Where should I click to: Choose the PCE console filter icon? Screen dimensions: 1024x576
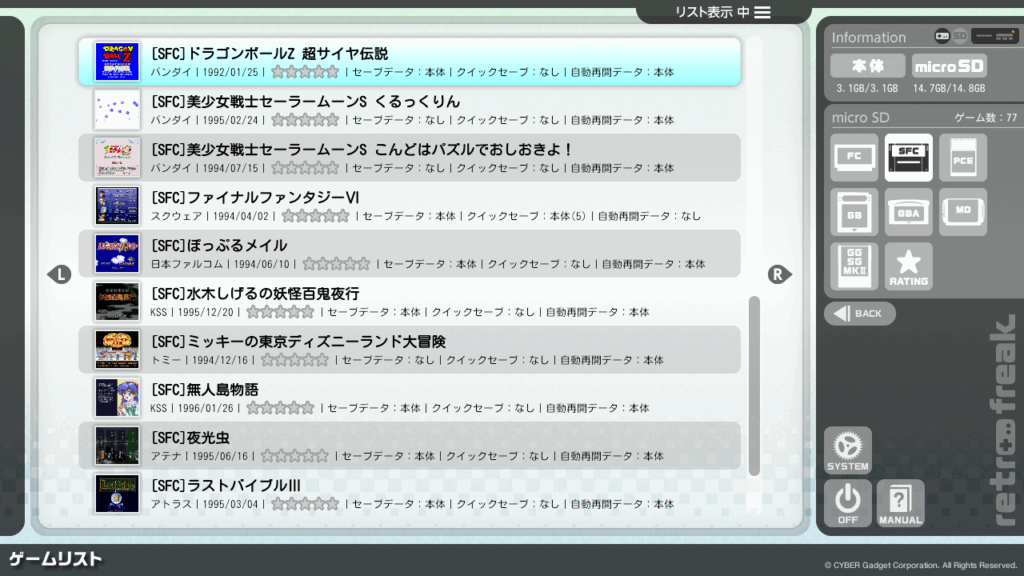962,158
